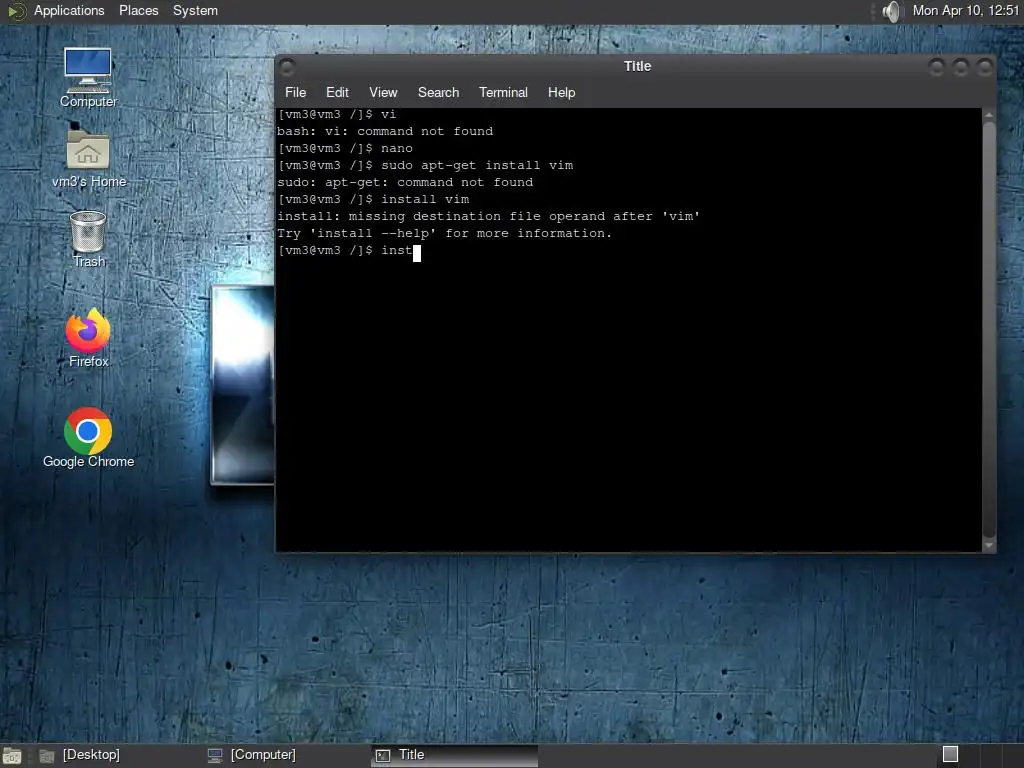
Task: Minimize the Title terminal window
Action: (936, 67)
